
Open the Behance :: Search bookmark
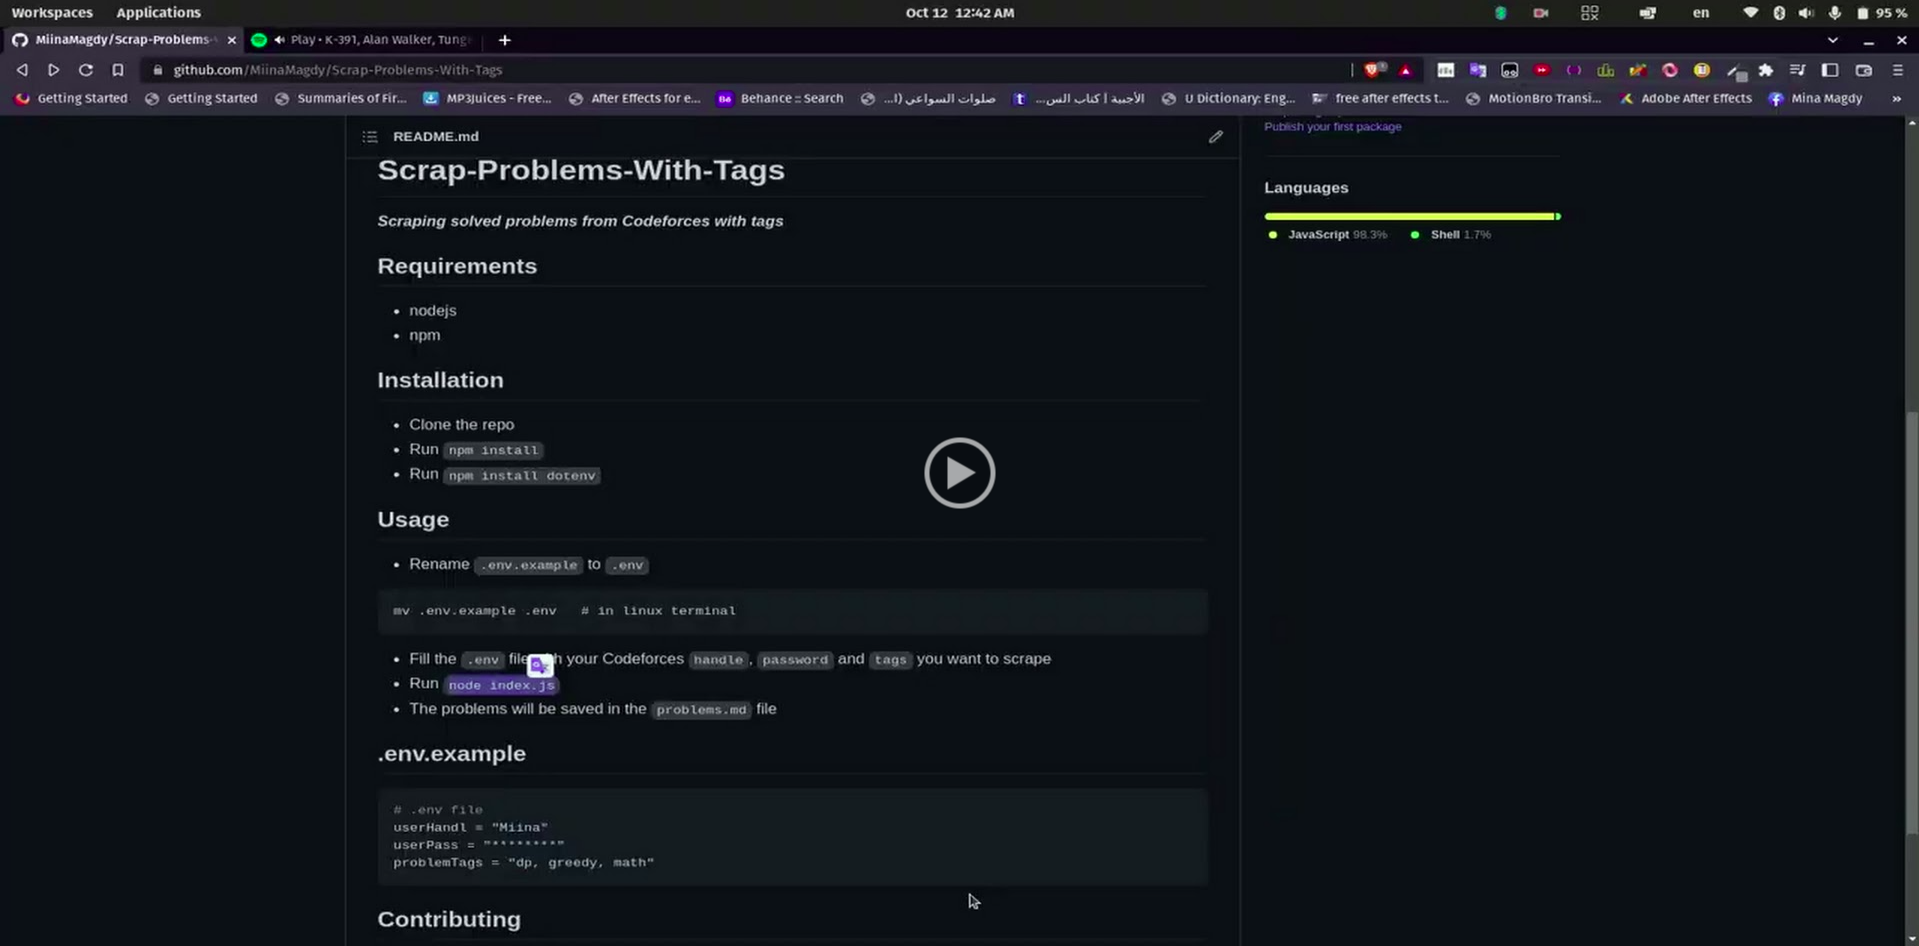click(781, 98)
